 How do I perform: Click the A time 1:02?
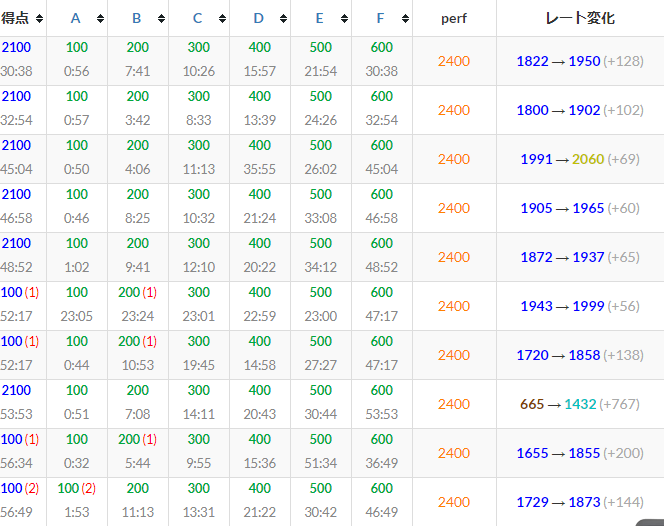coord(77,267)
